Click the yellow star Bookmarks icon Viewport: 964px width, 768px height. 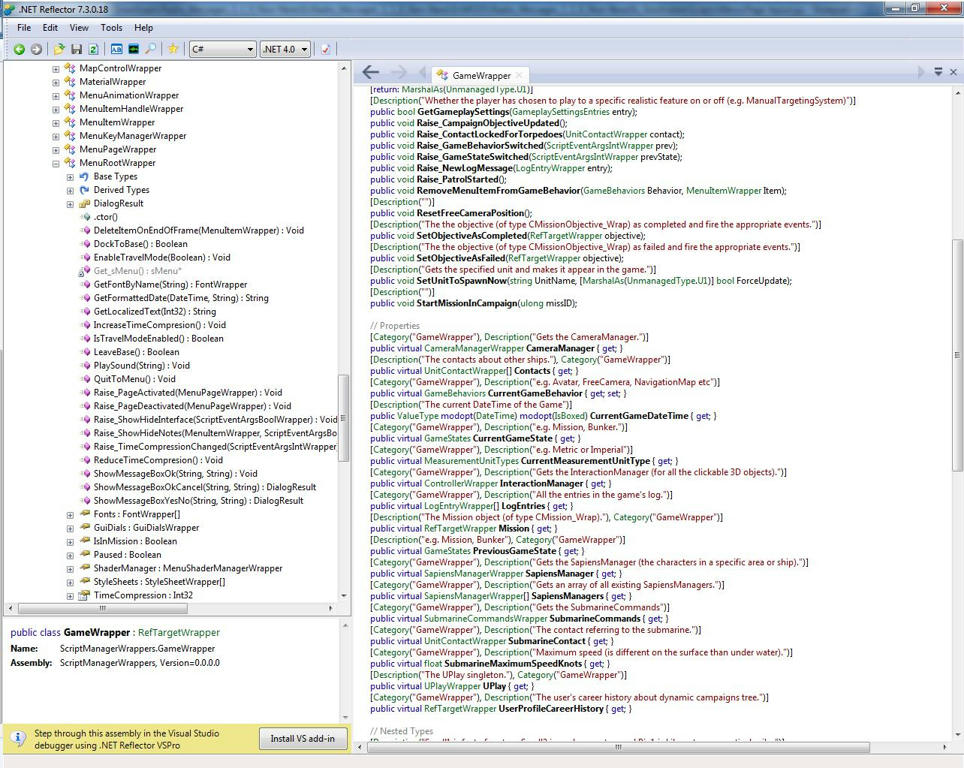173,49
